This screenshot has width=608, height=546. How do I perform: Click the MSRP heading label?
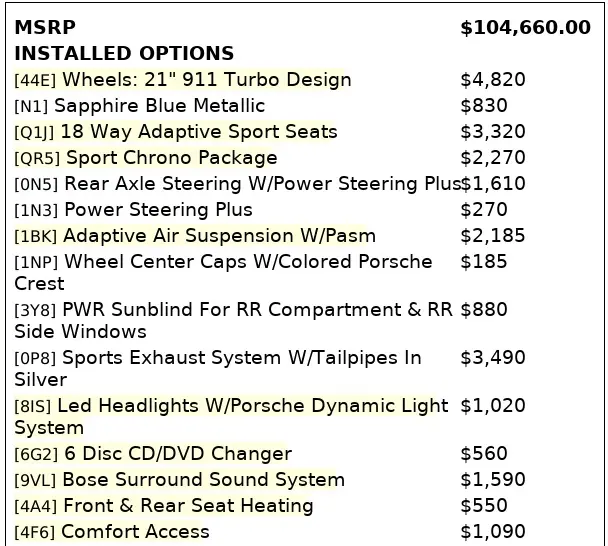click(44, 28)
